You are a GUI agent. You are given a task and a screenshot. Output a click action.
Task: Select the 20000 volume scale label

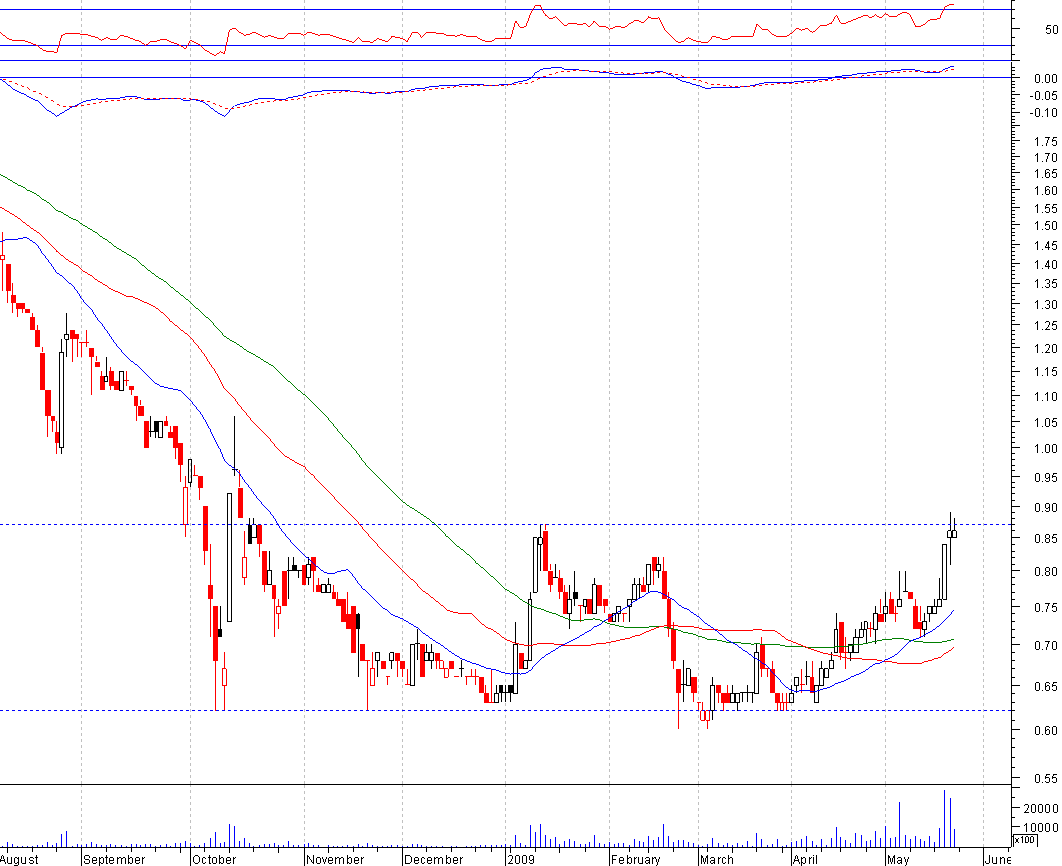[x=1040, y=808]
